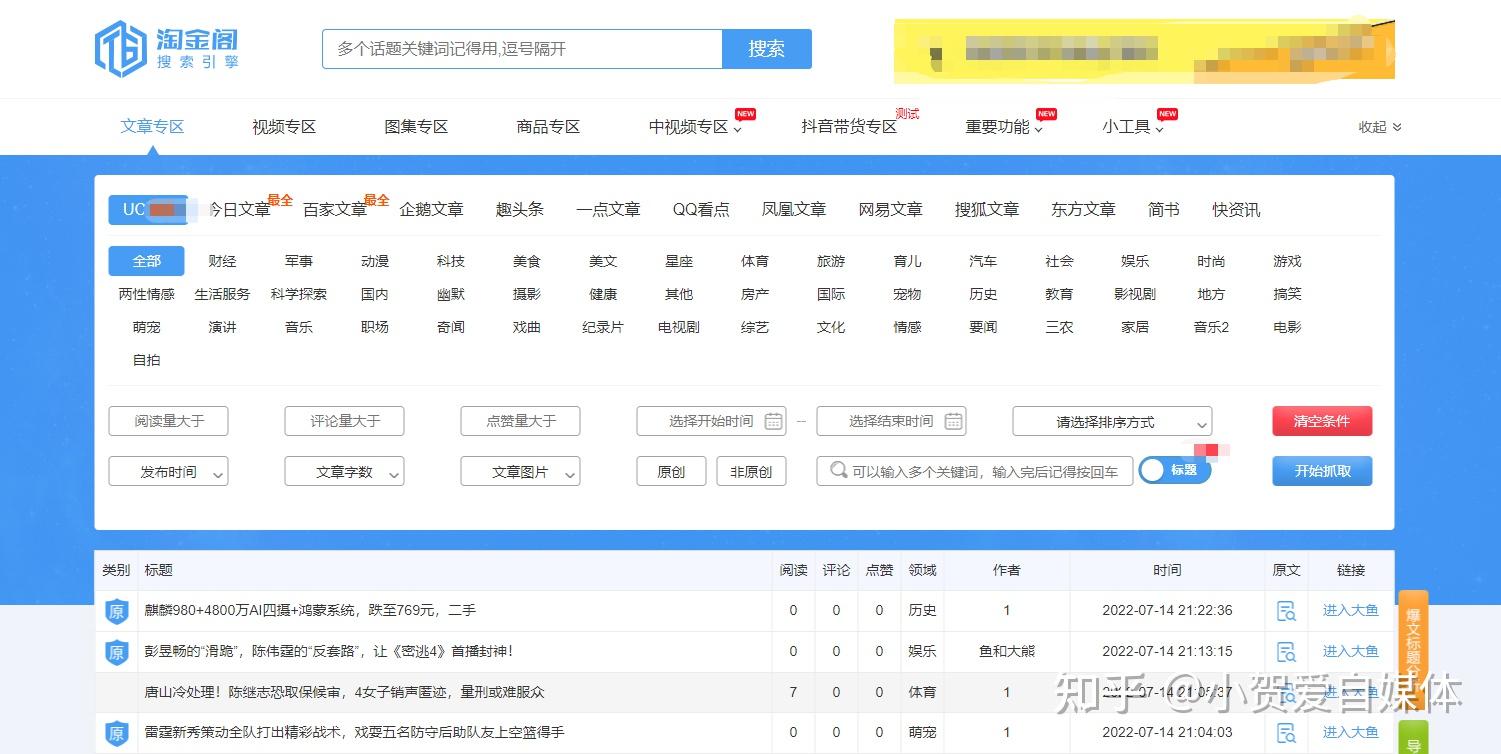The width and height of the screenshot is (1501, 754).
Task: Open article 唐山冷处理！陈继志恐取保候审
Action: (x=345, y=692)
